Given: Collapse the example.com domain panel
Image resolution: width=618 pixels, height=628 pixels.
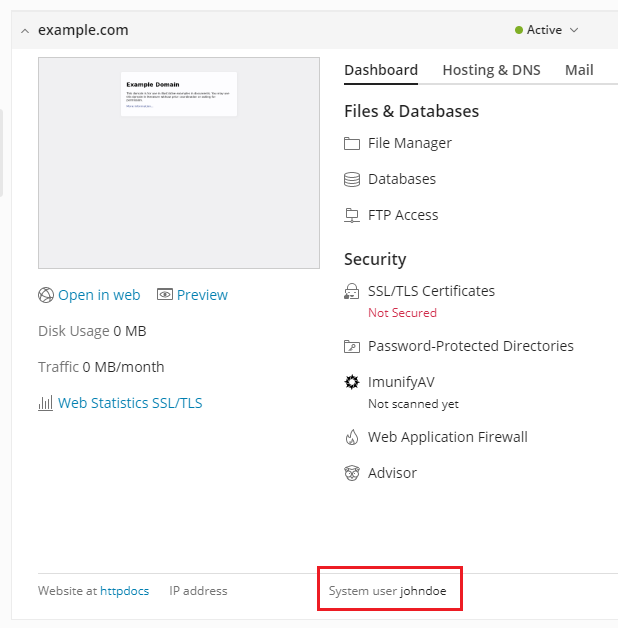Looking at the screenshot, I should coord(25,31).
